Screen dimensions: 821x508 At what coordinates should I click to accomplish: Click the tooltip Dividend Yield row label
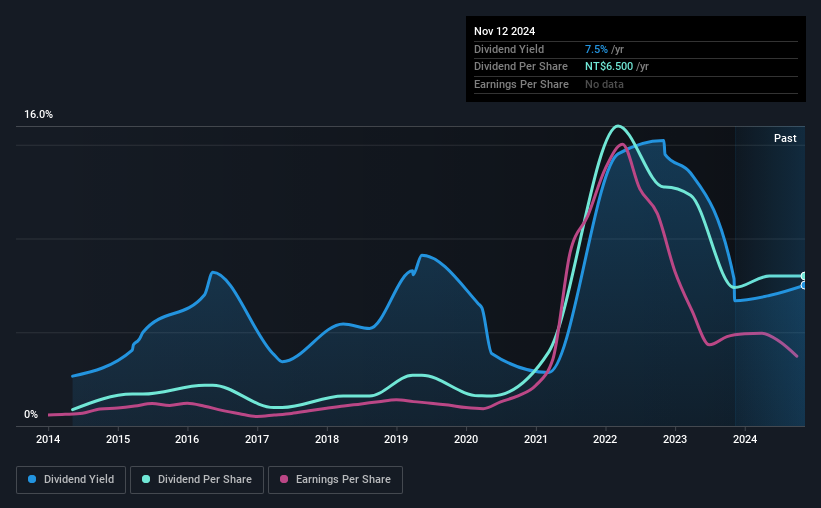509,49
